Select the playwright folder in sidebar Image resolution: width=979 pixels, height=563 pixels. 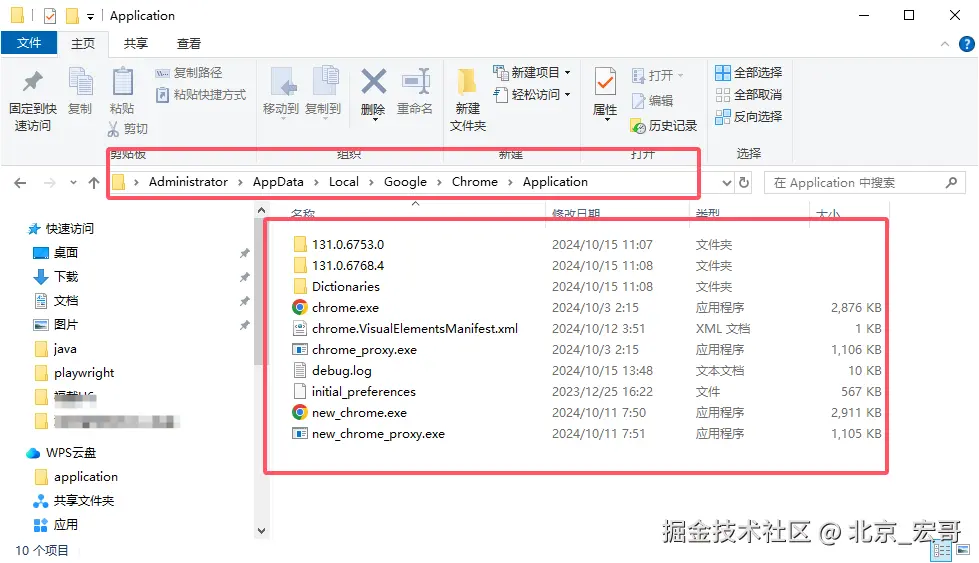74,373
